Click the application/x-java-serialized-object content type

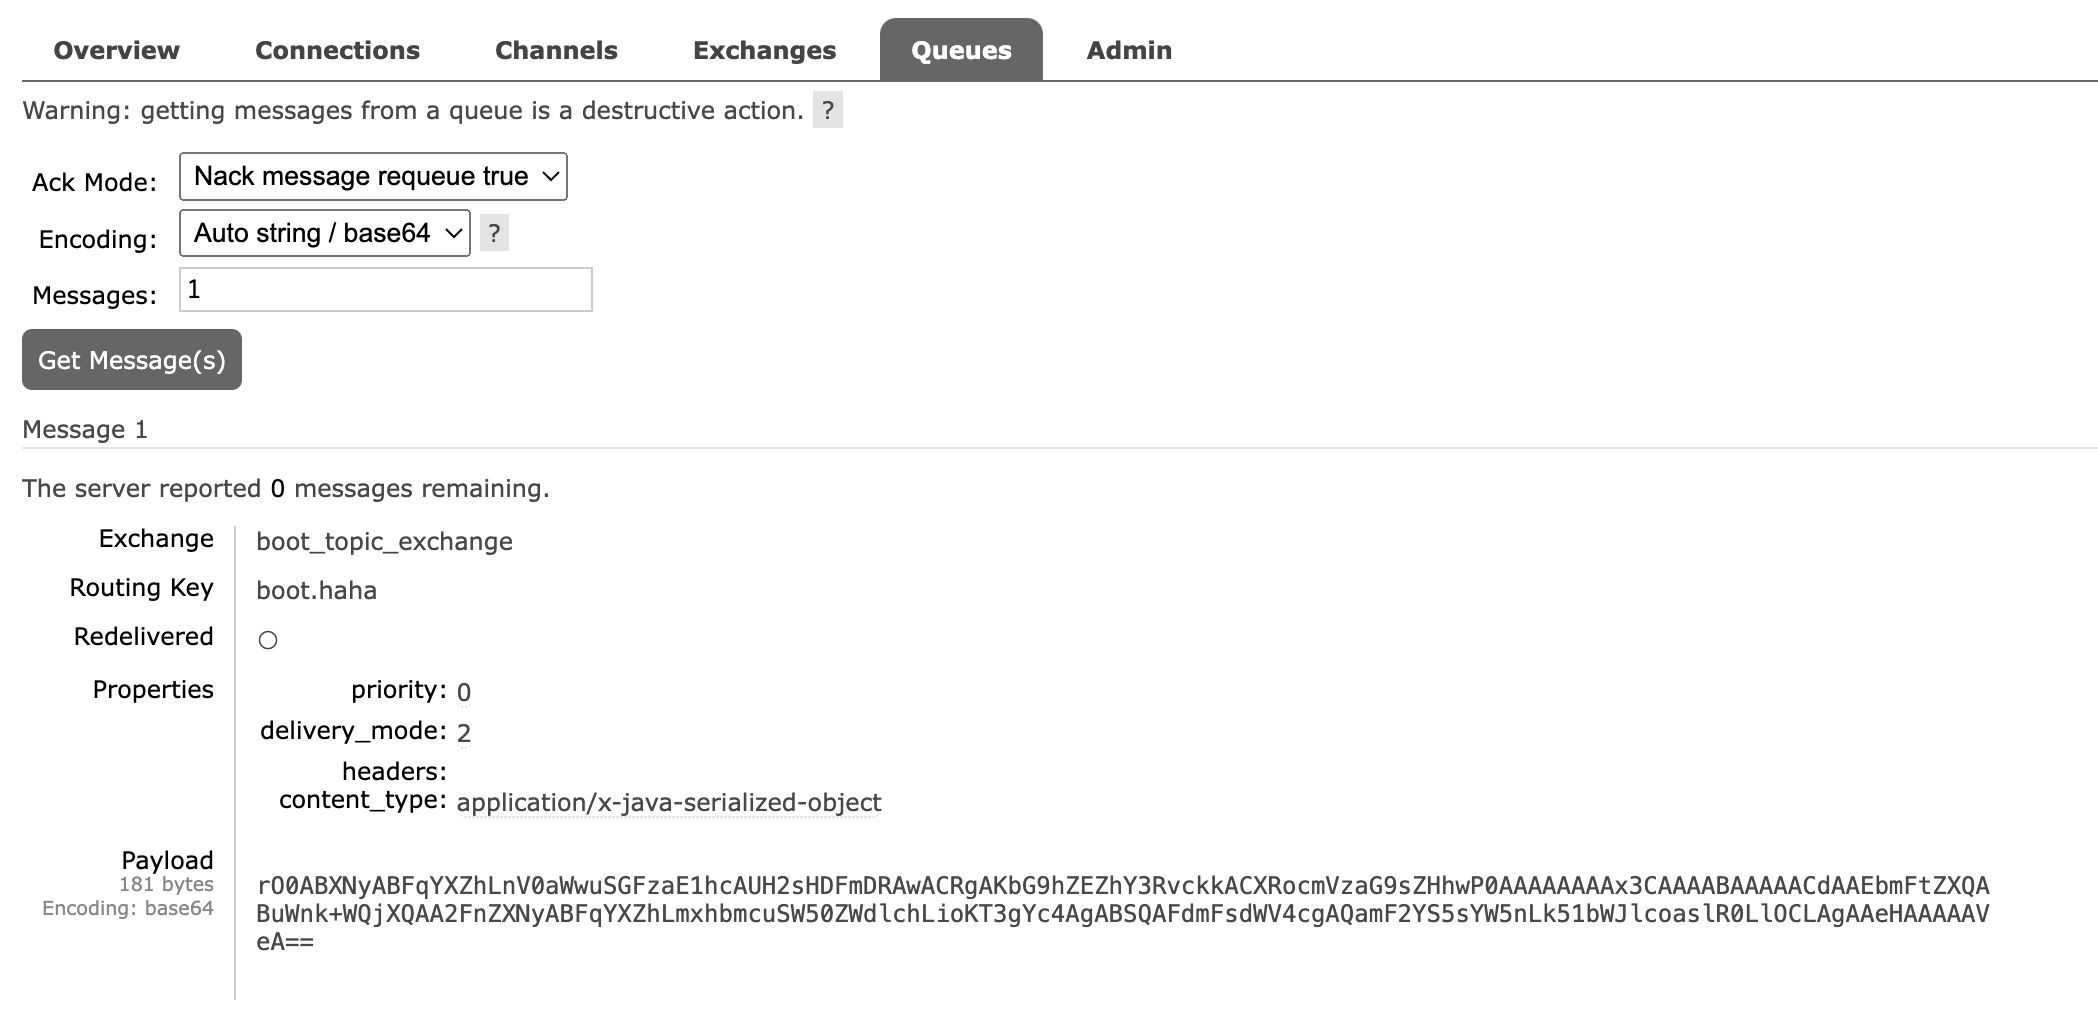click(669, 803)
